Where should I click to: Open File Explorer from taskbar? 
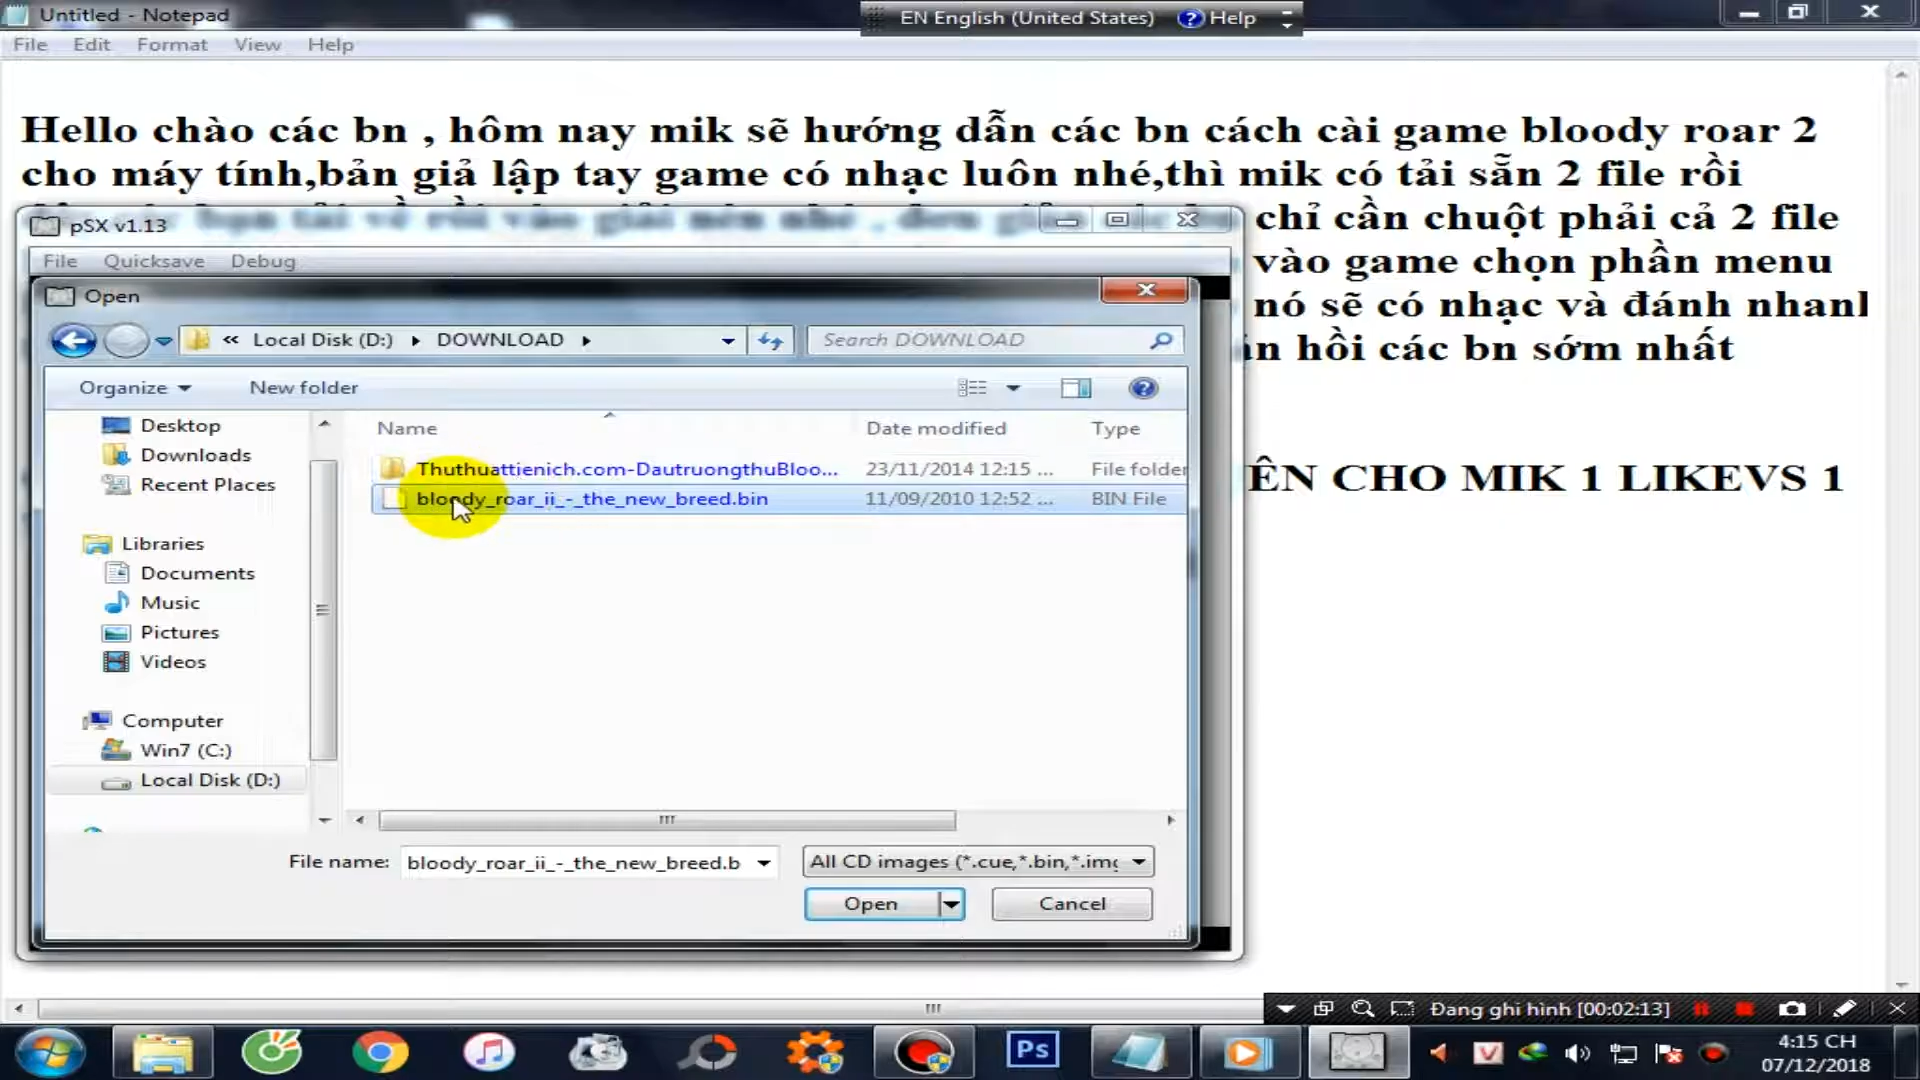162,1053
